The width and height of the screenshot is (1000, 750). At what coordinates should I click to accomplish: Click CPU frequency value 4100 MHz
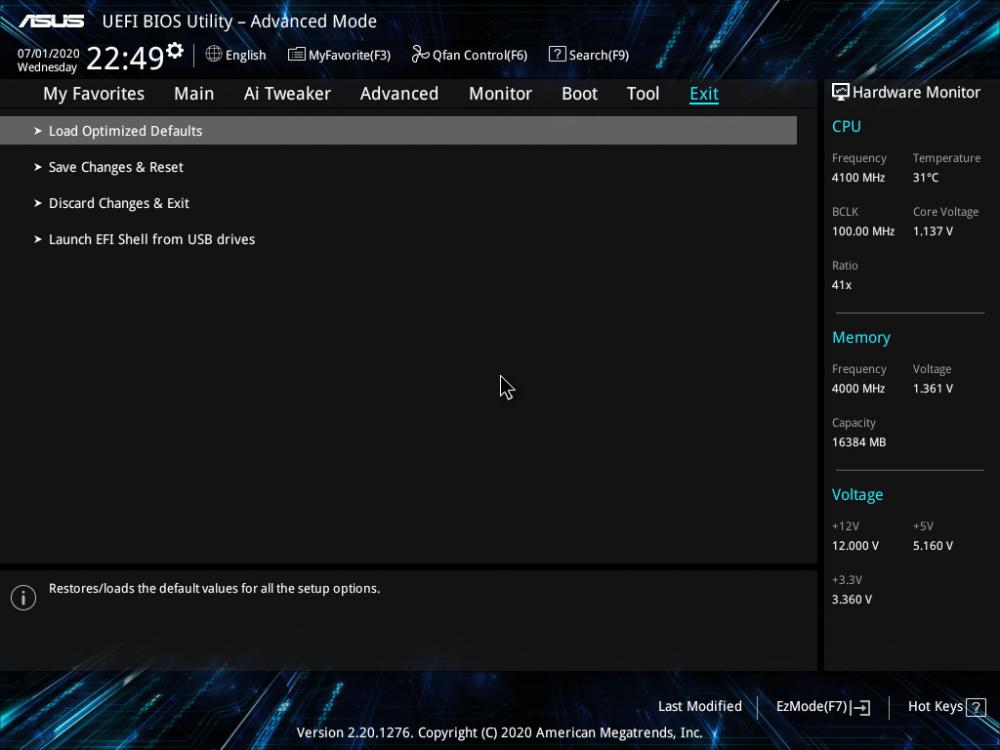tap(858, 178)
